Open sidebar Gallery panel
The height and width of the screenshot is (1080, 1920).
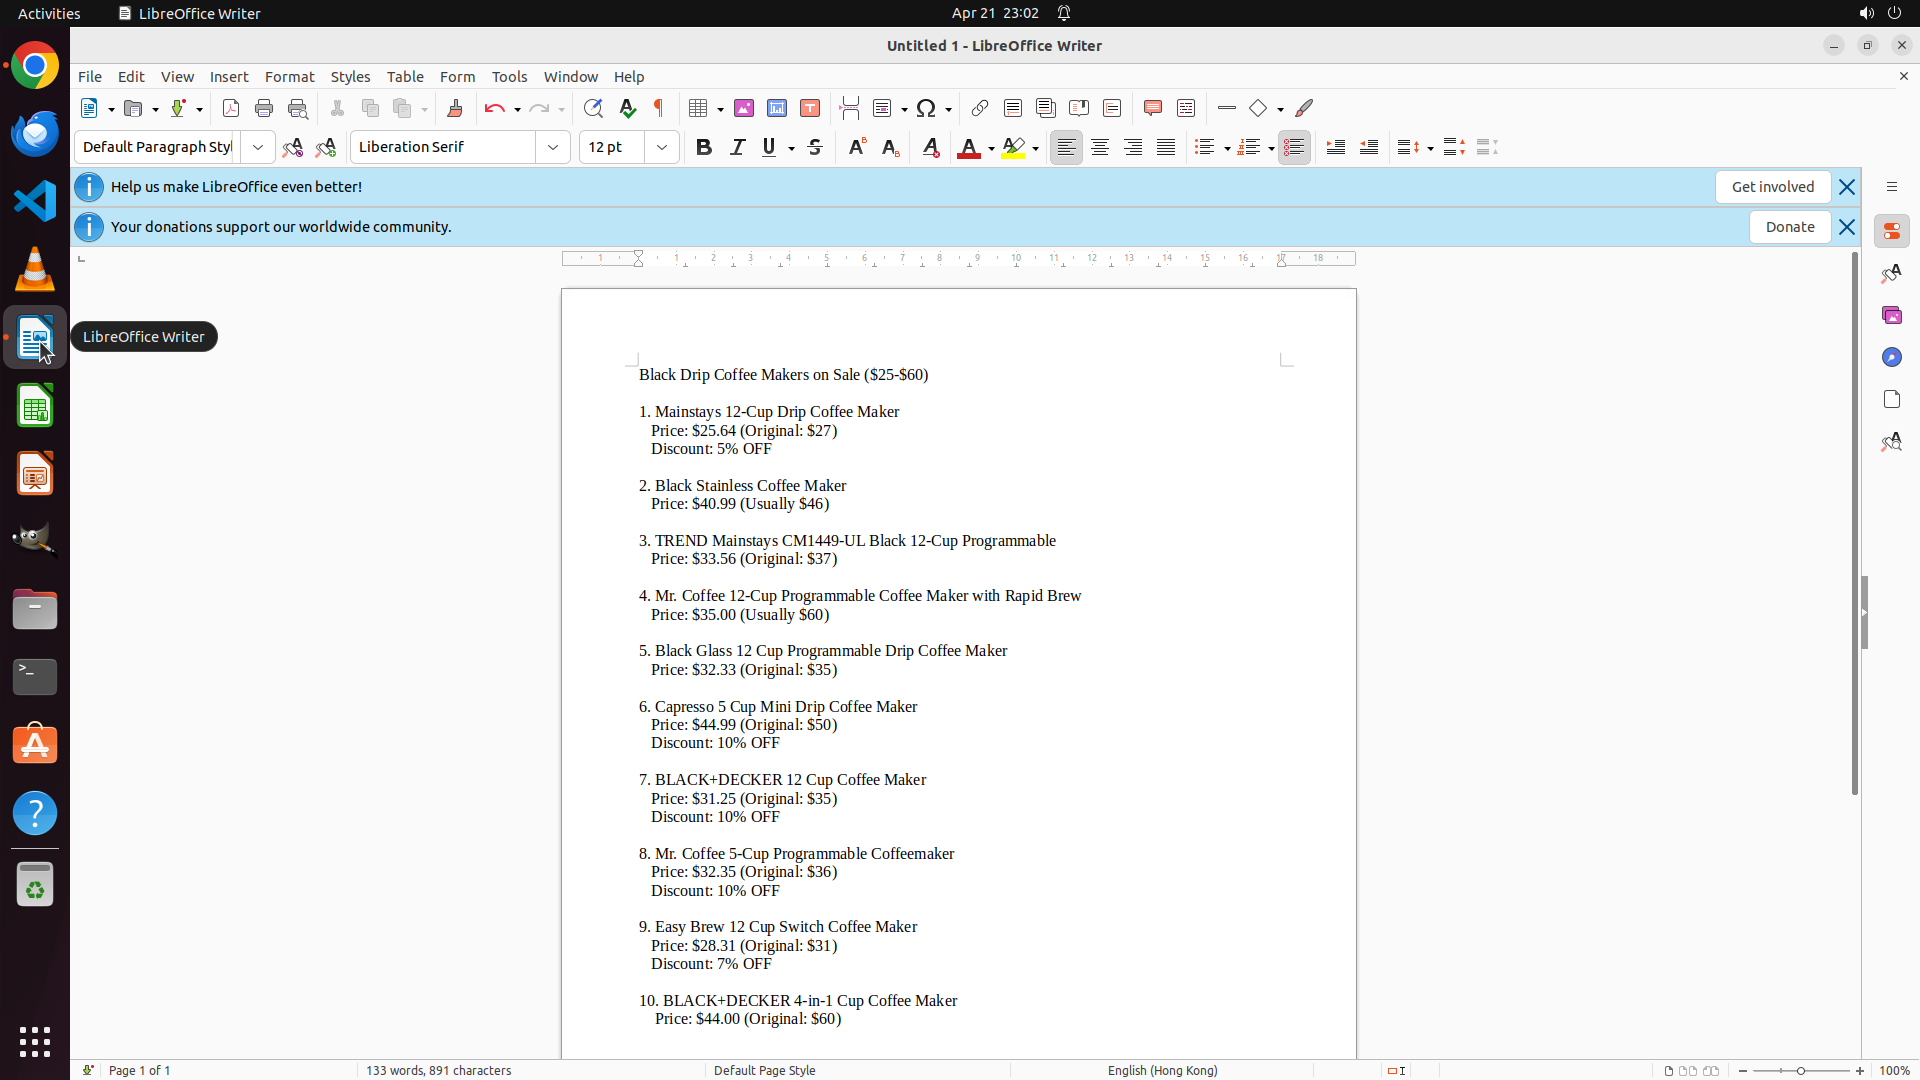[1891, 315]
